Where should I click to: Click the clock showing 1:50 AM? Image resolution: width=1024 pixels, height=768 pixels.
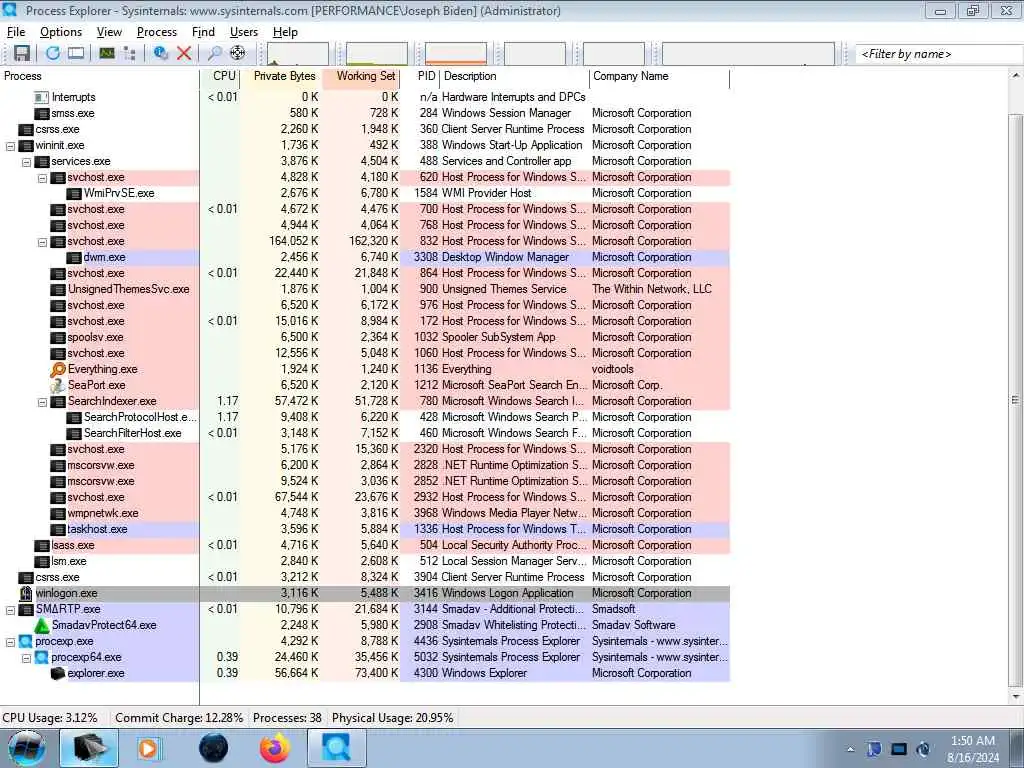click(972, 741)
